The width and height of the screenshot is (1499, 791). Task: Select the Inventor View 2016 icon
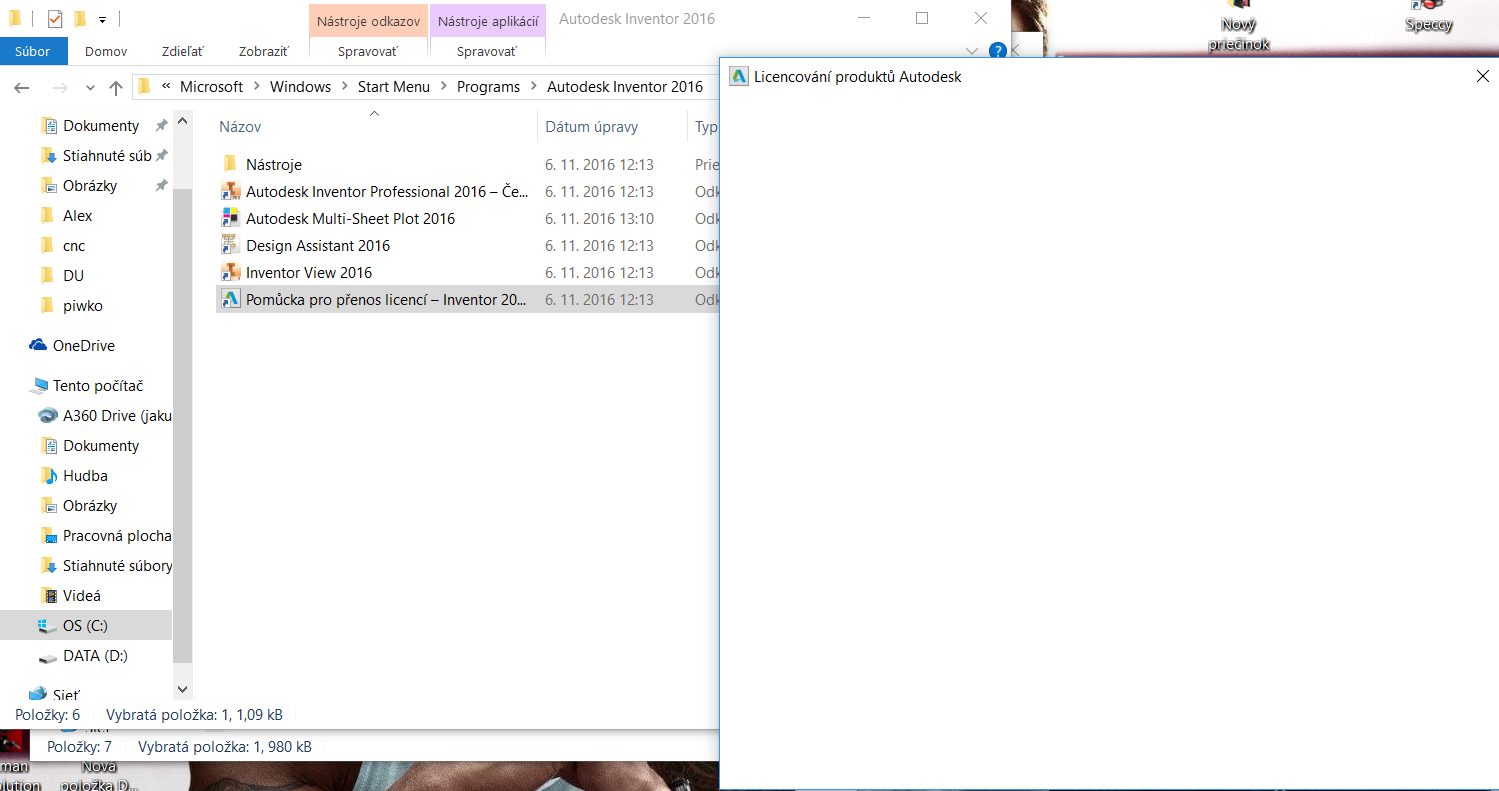point(231,273)
